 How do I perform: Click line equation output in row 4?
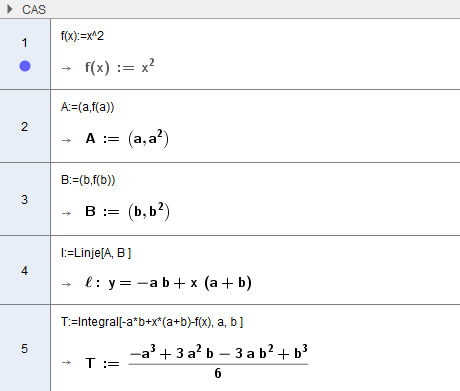point(168,283)
